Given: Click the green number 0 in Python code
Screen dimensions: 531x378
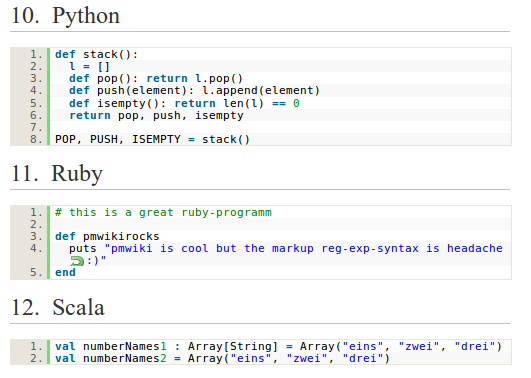Looking at the screenshot, I should 296,103.
